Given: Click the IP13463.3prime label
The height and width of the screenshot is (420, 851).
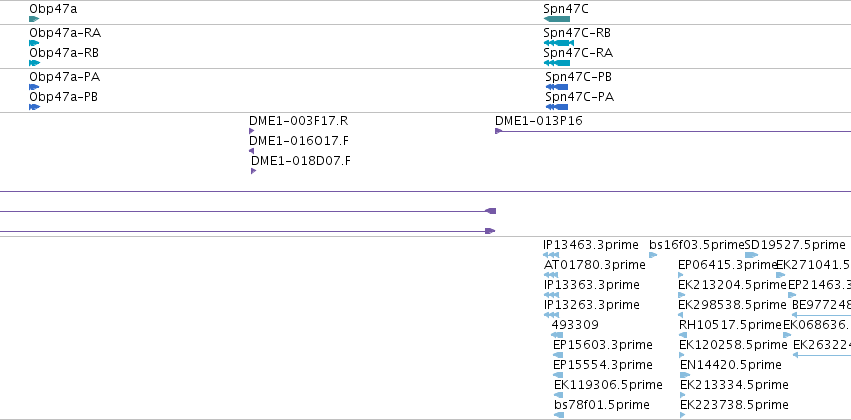Looking at the screenshot, I should (x=591, y=245).
